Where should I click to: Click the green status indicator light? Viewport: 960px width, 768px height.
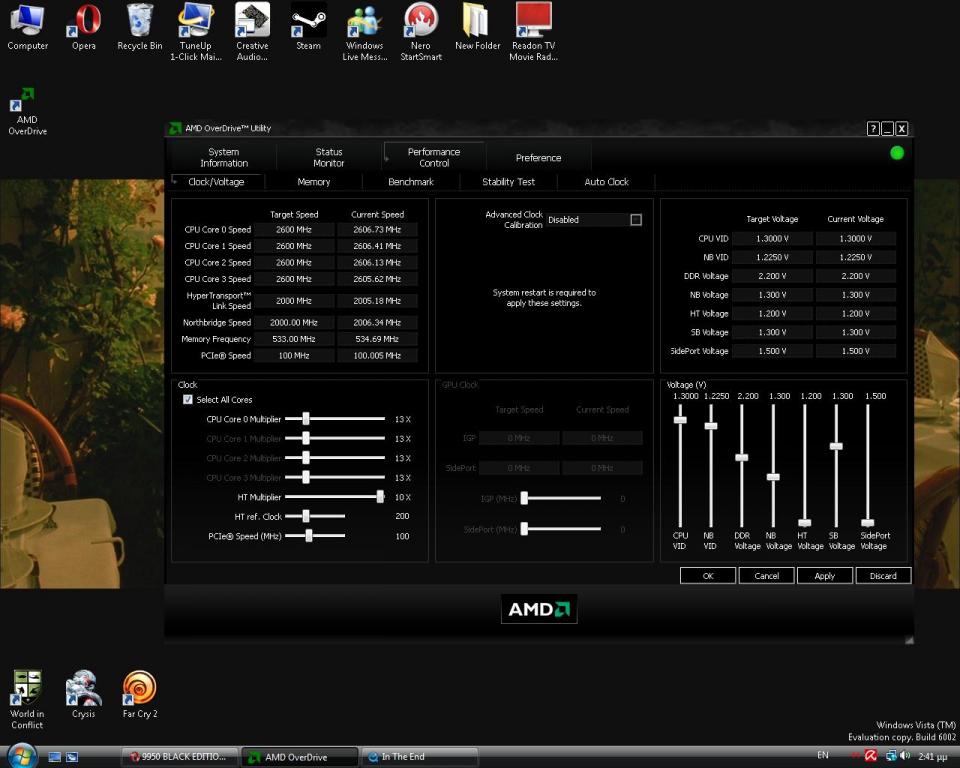click(897, 153)
